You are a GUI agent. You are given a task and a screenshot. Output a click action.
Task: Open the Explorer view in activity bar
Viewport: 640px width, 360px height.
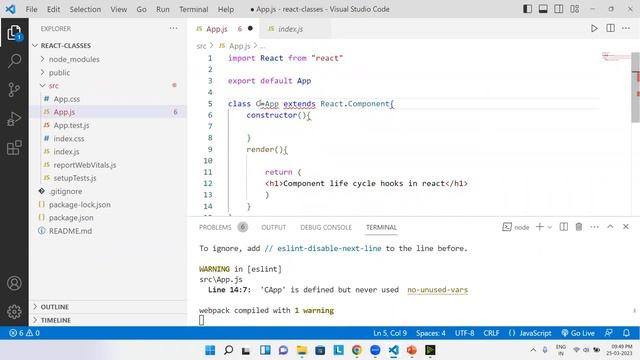click(x=14, y=33)
